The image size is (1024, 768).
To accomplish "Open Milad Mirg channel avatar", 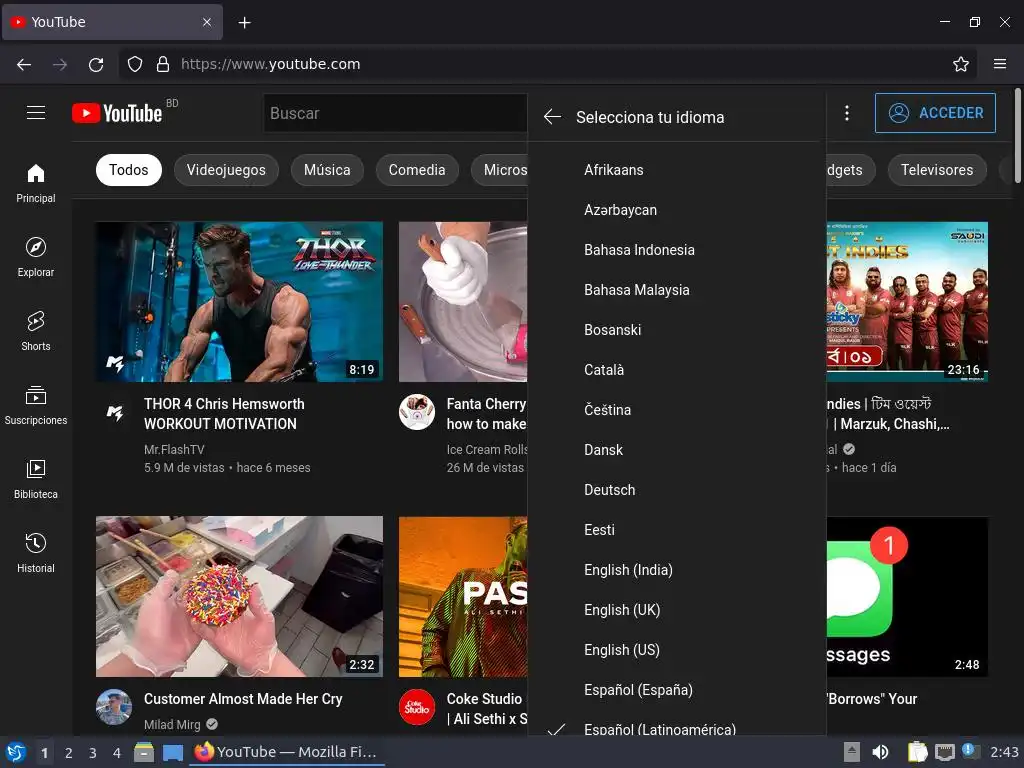I will [x=114, y=707].
